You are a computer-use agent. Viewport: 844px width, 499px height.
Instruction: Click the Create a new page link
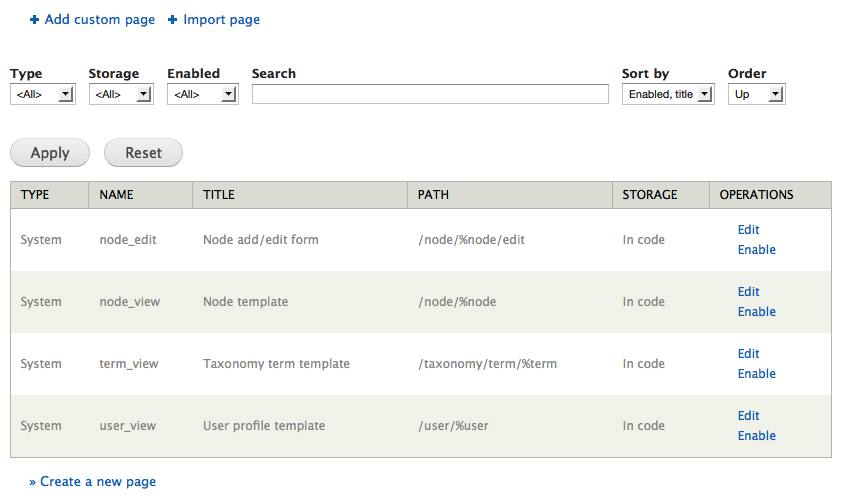coord(97,482)
